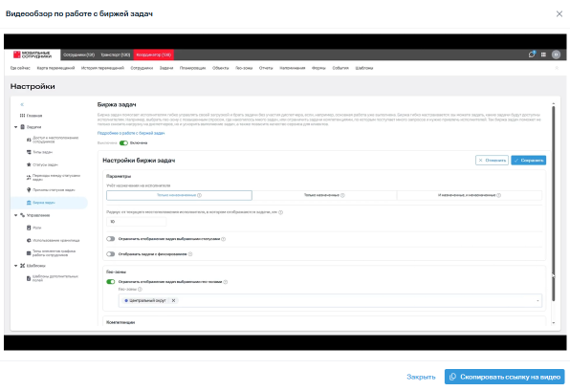Click Роли sidebar icon
The height and width of the screenshot is (391, 570).
tap(29, 228)
